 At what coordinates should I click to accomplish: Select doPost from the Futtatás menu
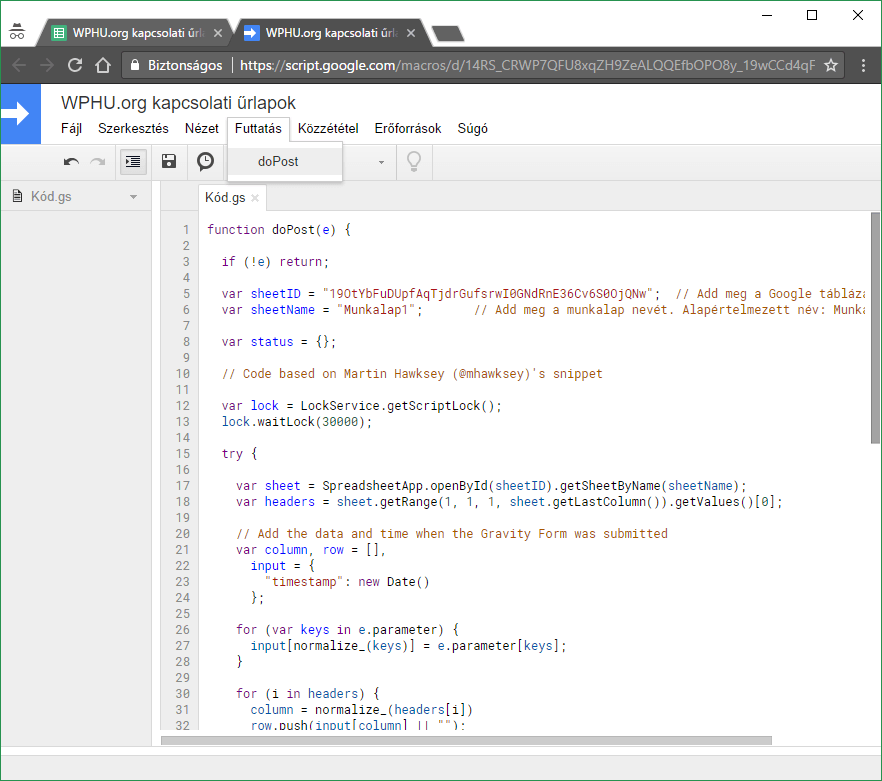[278, 161]
